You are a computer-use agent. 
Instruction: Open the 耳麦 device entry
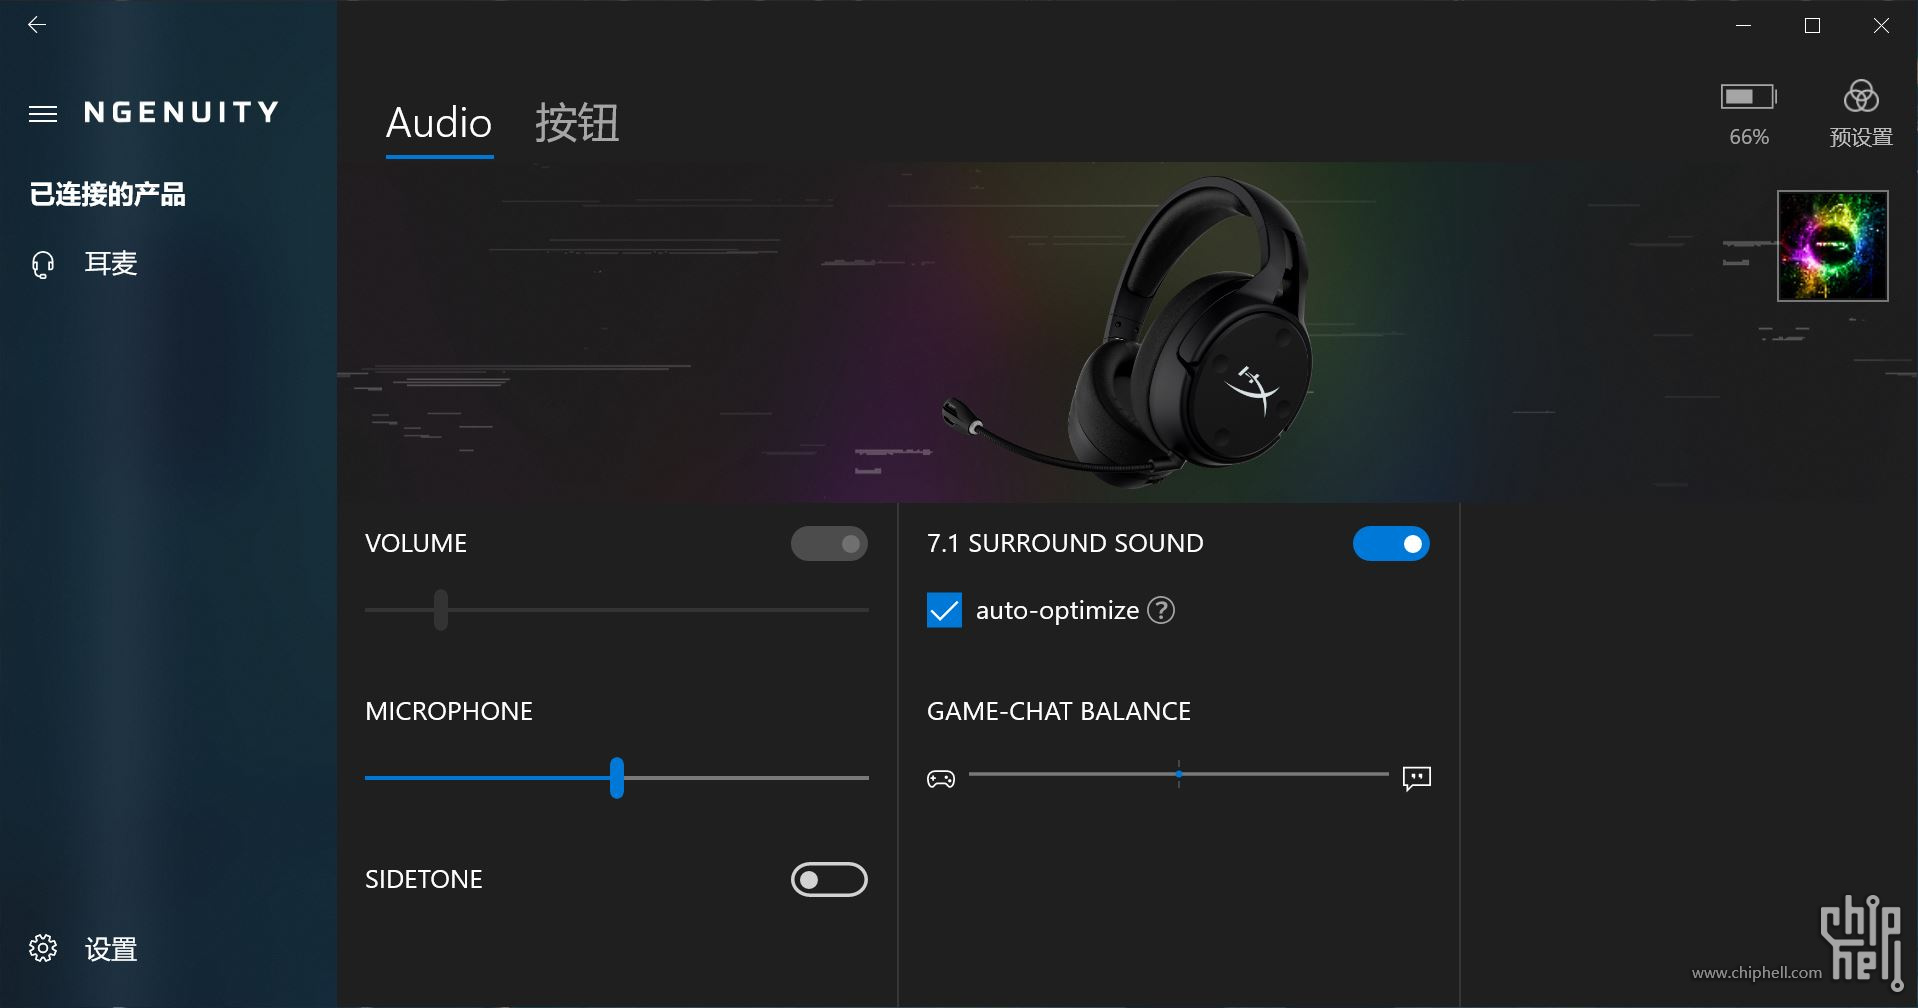(110, 264)
